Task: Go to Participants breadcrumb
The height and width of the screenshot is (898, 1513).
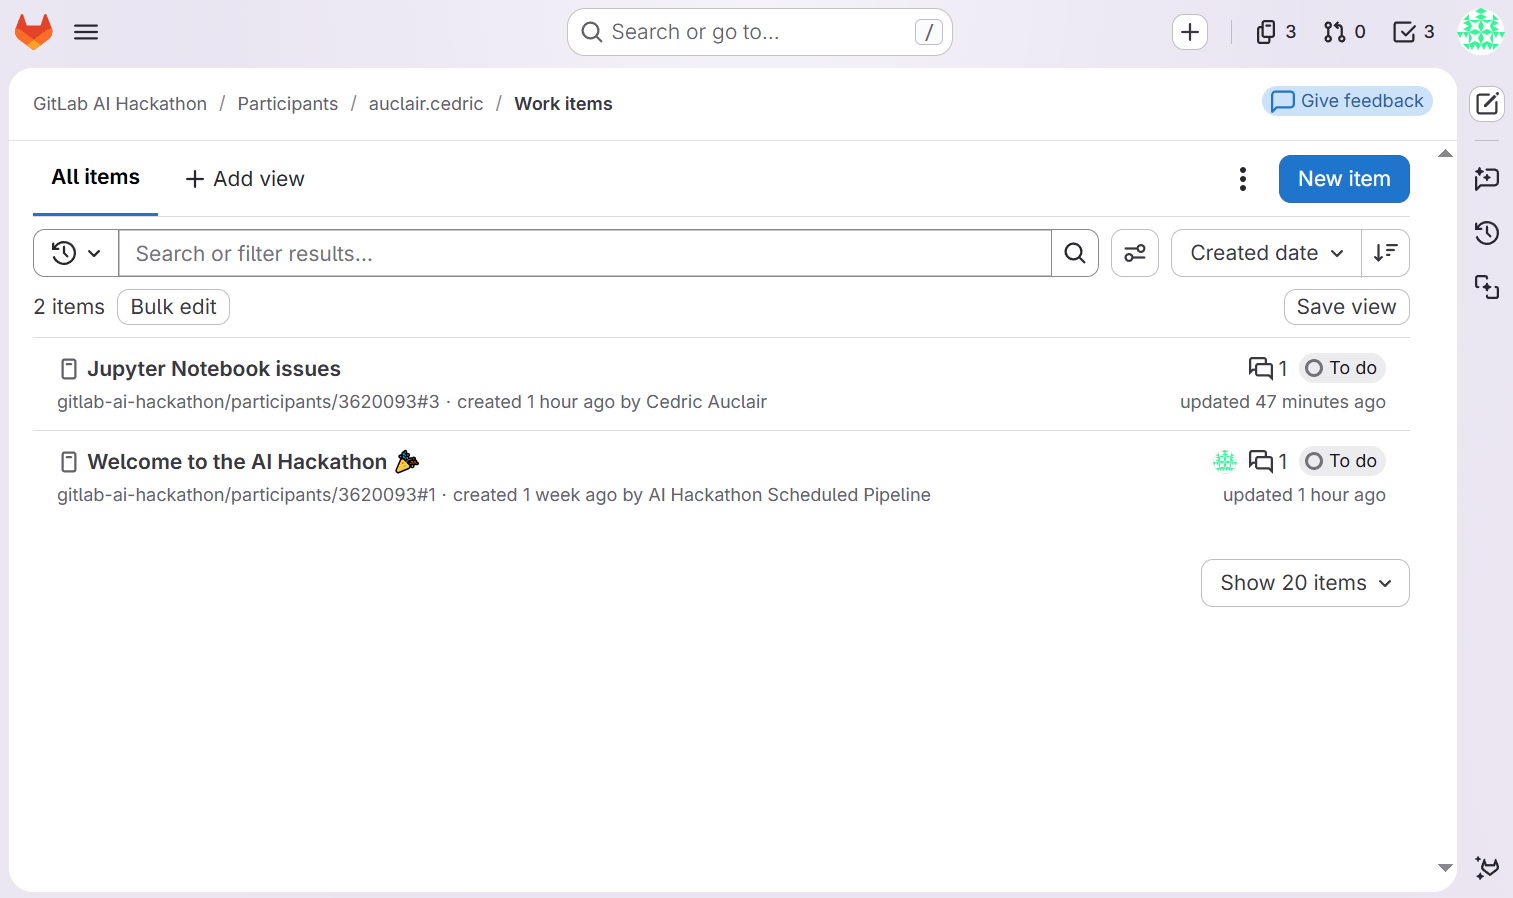Action: [288, 104]
